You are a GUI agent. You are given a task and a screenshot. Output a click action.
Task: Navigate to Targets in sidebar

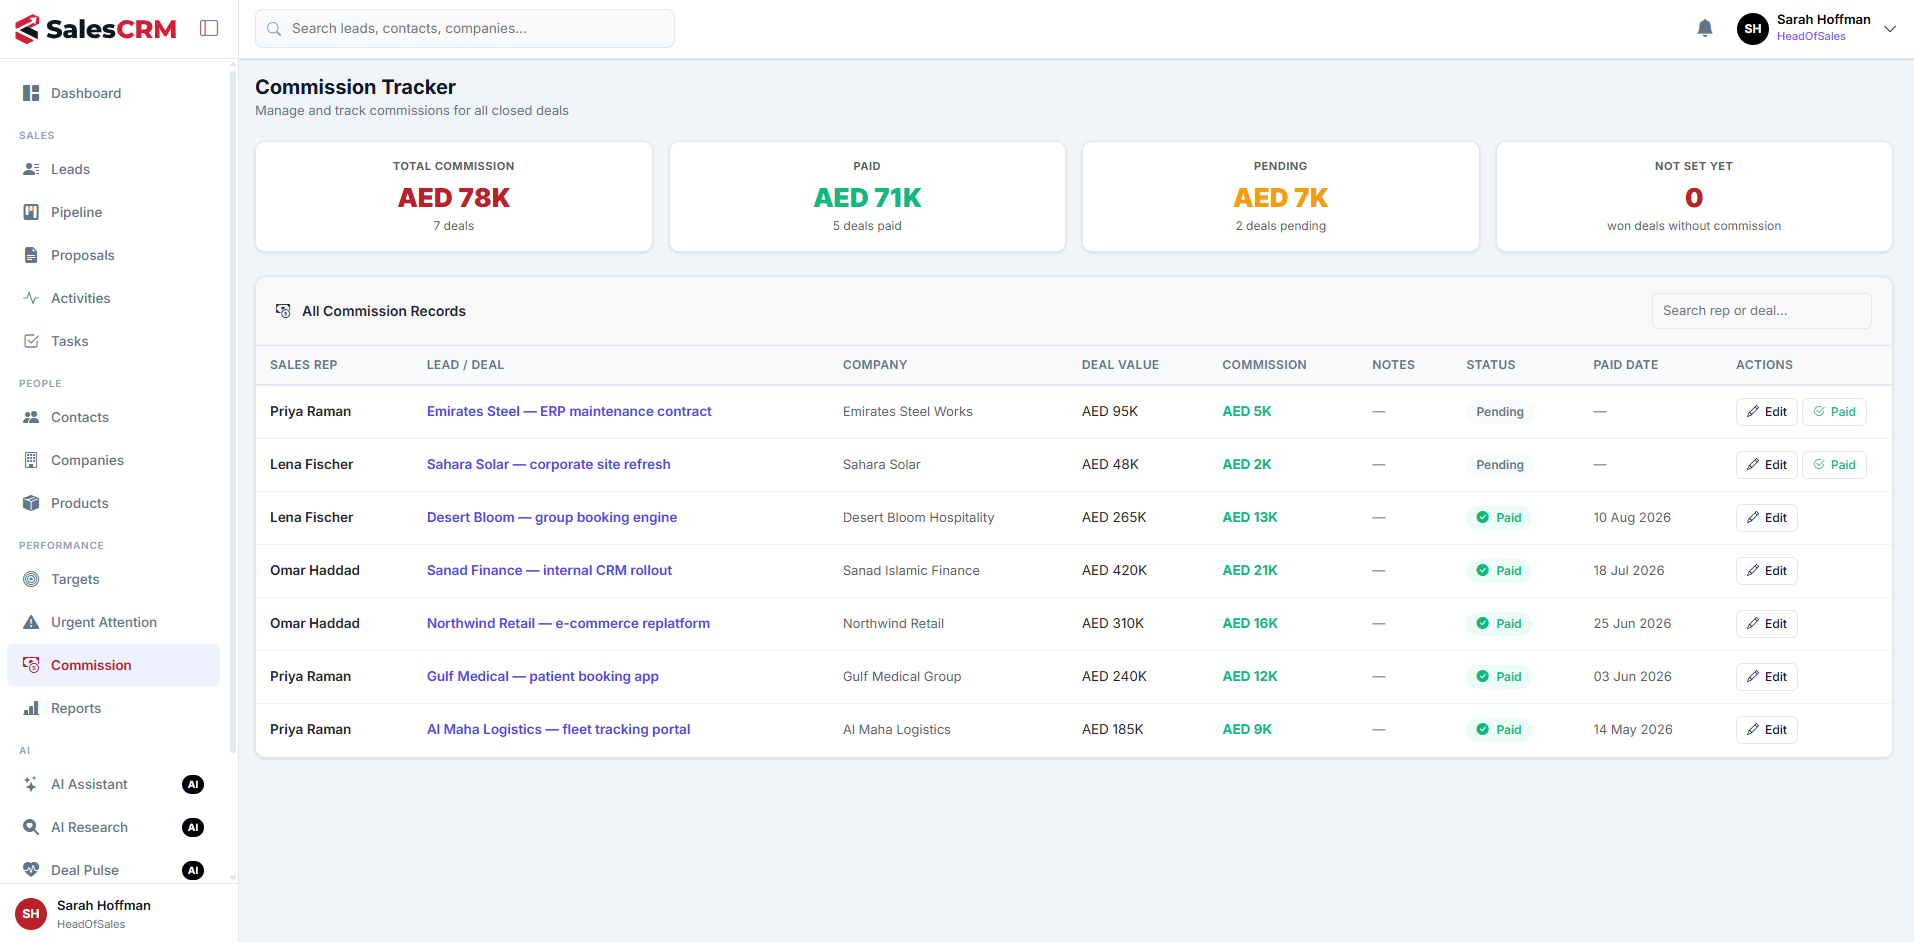[x=113, y=579]
